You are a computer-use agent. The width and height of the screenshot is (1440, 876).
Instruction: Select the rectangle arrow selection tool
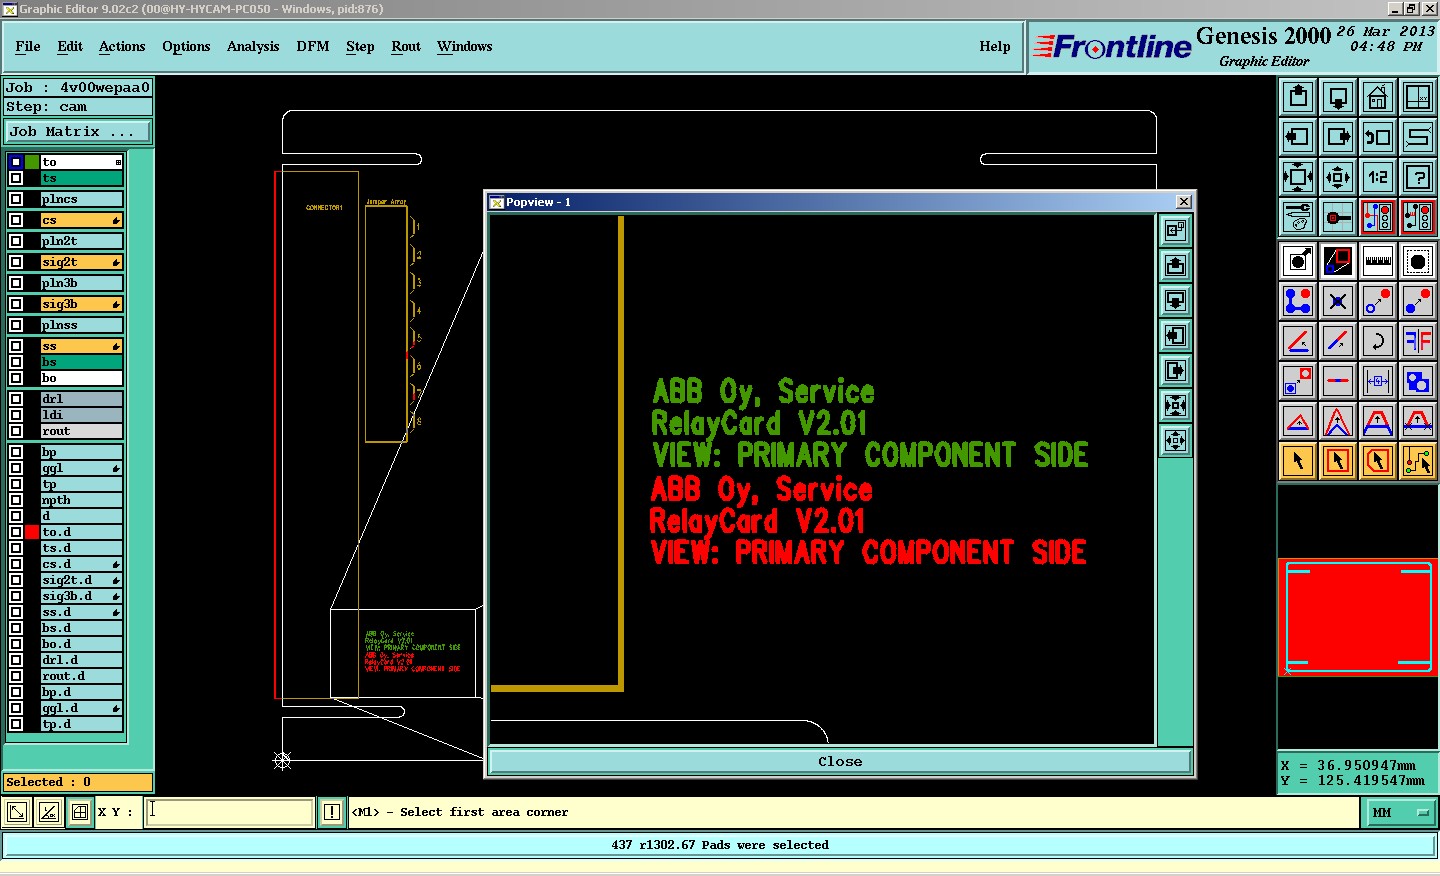click(x=1338, y=461)
